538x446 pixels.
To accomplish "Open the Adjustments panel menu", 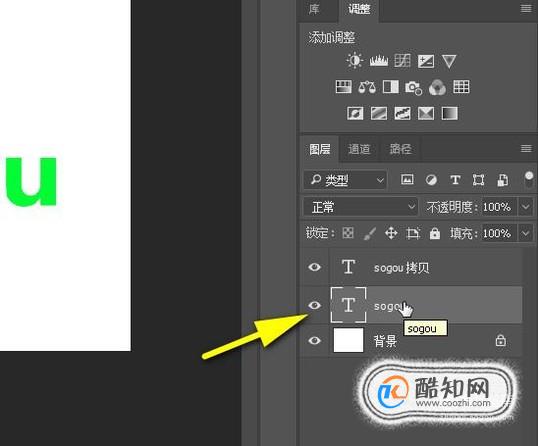I will [526, 8].
